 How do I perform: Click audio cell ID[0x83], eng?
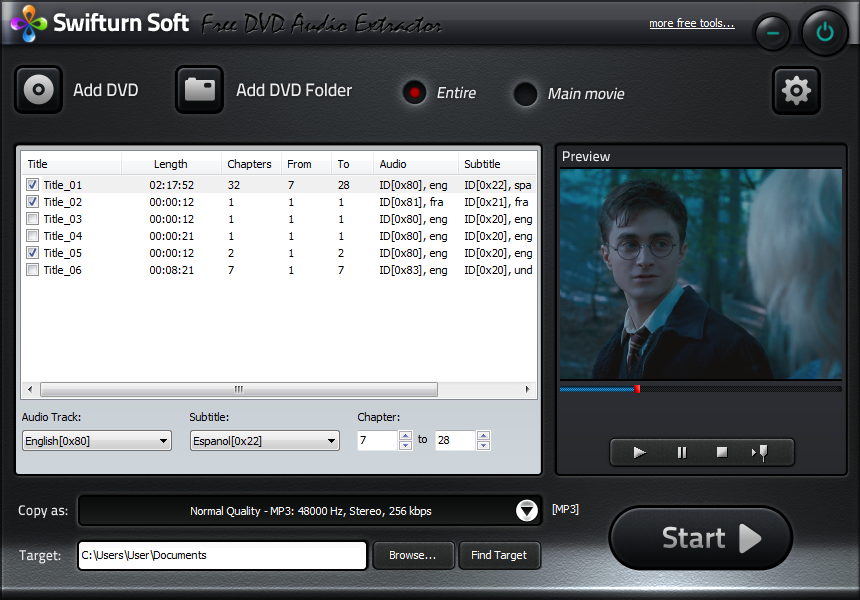click(x=413, y=270)
